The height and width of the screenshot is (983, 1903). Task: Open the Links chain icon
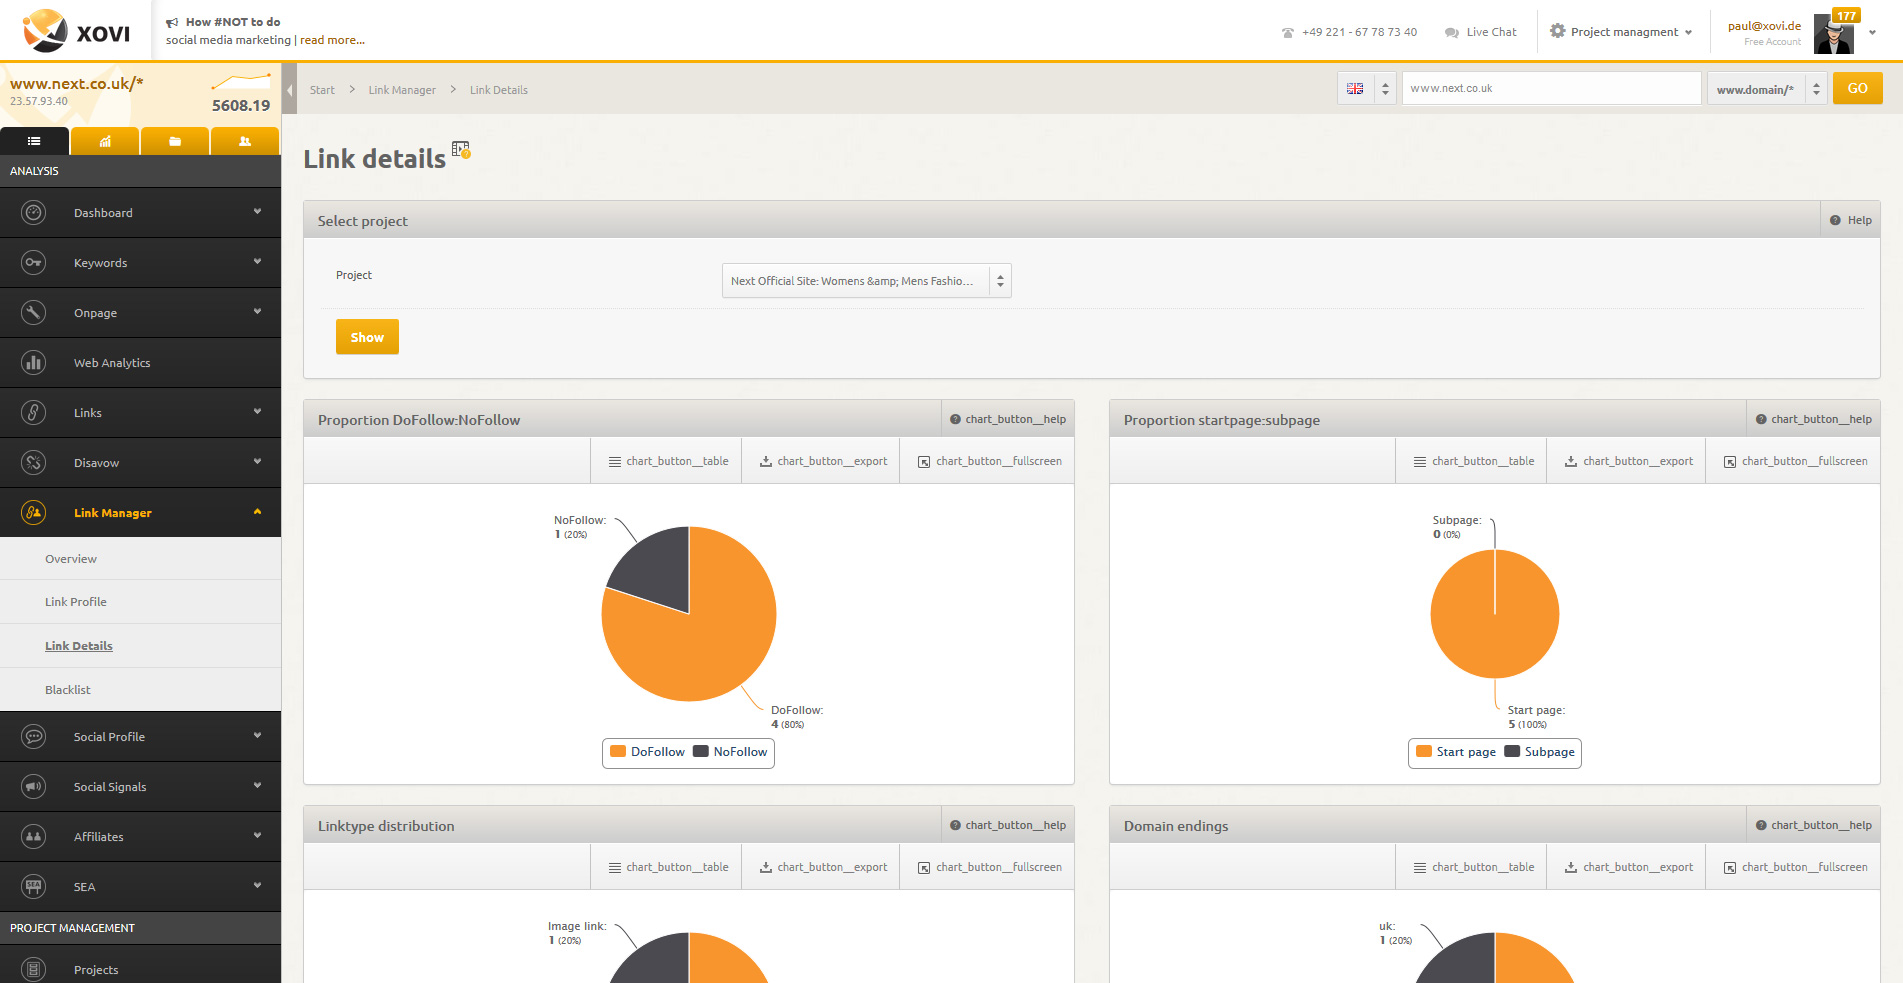tap(34, 412)
